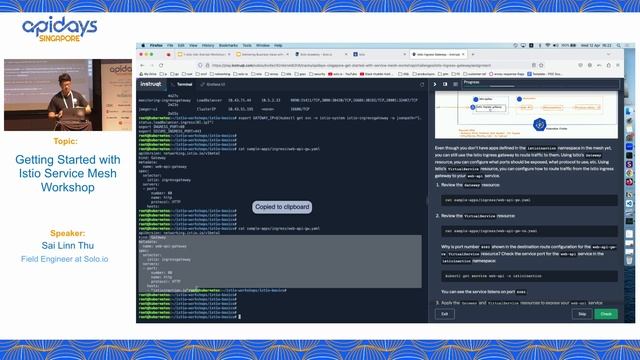Click the green Check button
The width and height of the screenshot is (640, 360).
606,314
